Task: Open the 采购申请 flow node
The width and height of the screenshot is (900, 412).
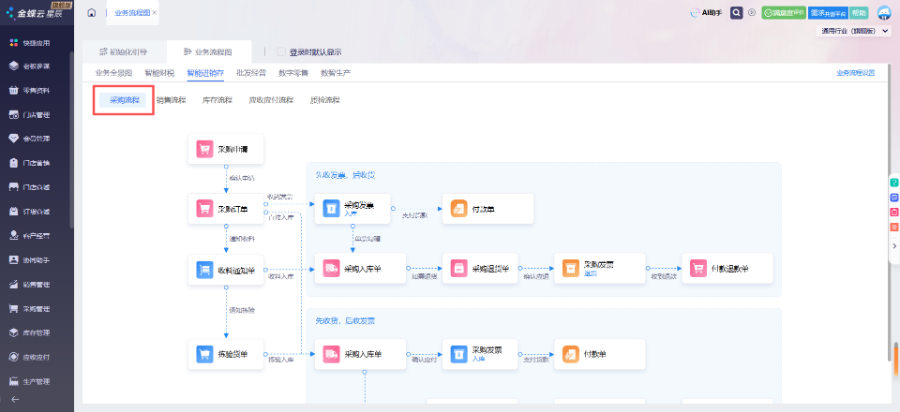Action: point(226,150)
